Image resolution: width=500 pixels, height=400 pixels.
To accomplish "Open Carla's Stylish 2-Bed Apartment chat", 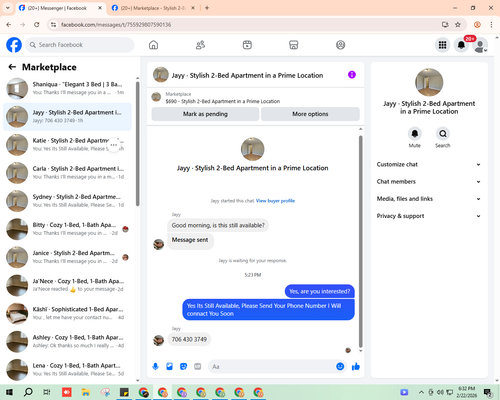I will (68, 173).
